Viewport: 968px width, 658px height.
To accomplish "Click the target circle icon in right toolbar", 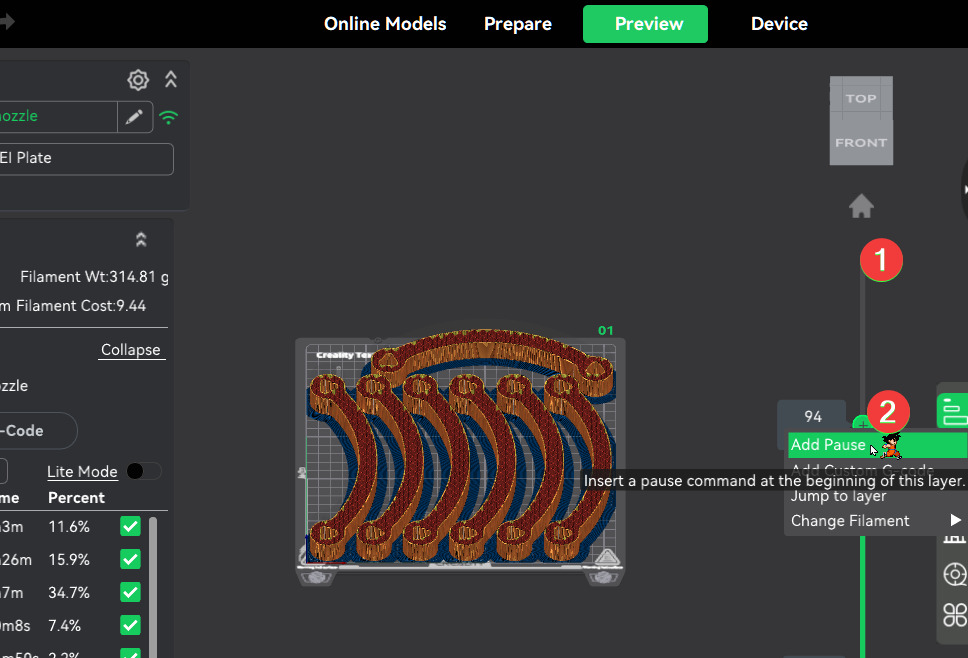I will point(955,574).
